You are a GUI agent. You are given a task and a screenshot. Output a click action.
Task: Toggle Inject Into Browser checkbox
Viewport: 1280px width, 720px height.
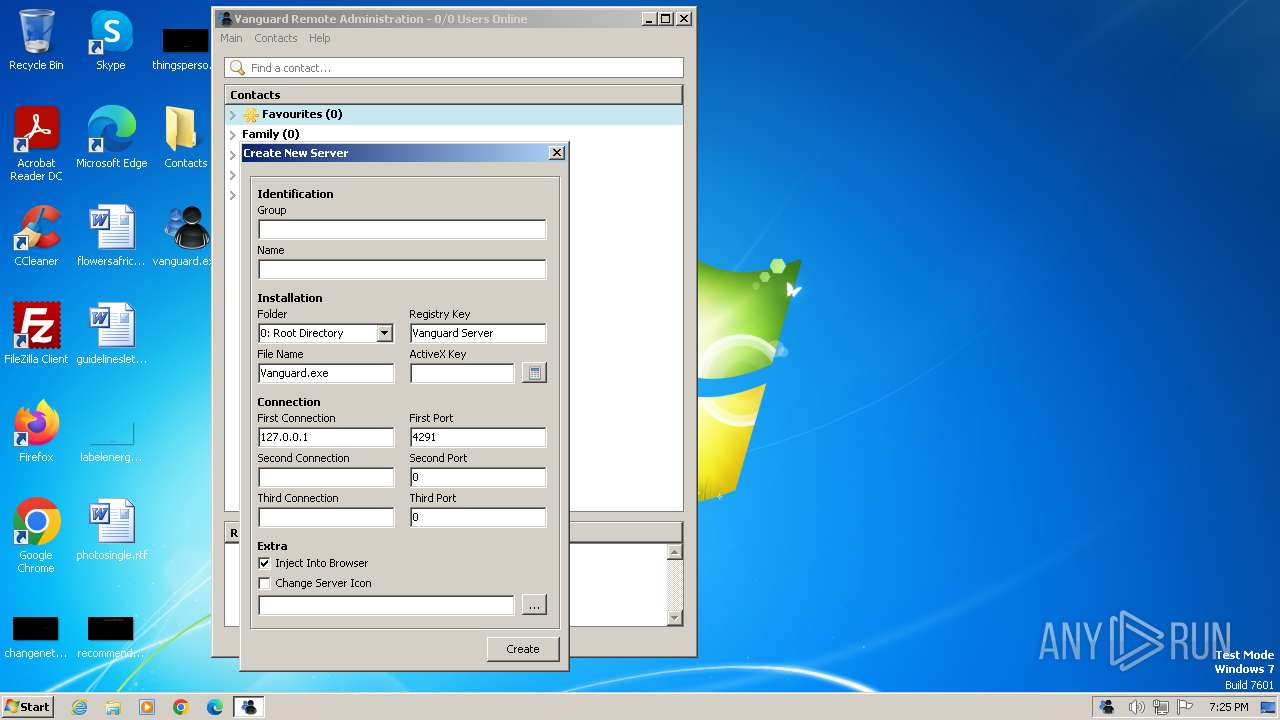pyautogui.click(x=264, y=563)
